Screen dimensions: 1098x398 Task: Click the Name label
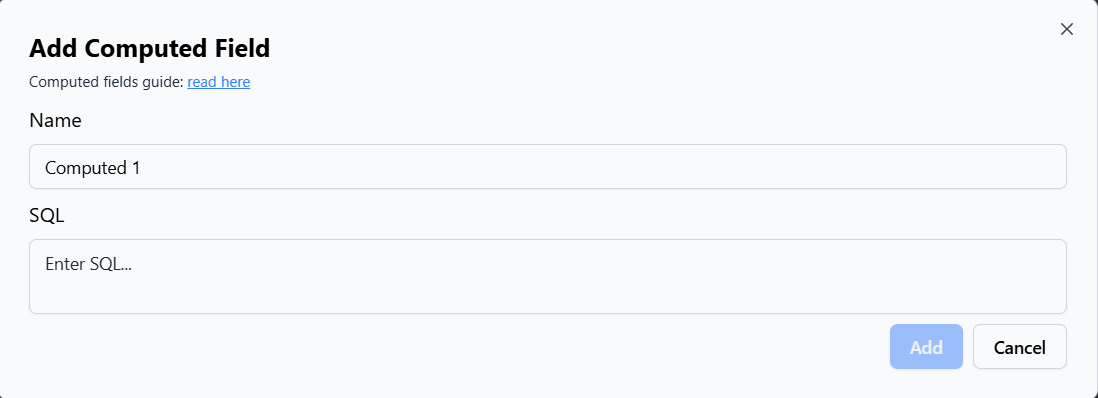(x=55, y=121)
